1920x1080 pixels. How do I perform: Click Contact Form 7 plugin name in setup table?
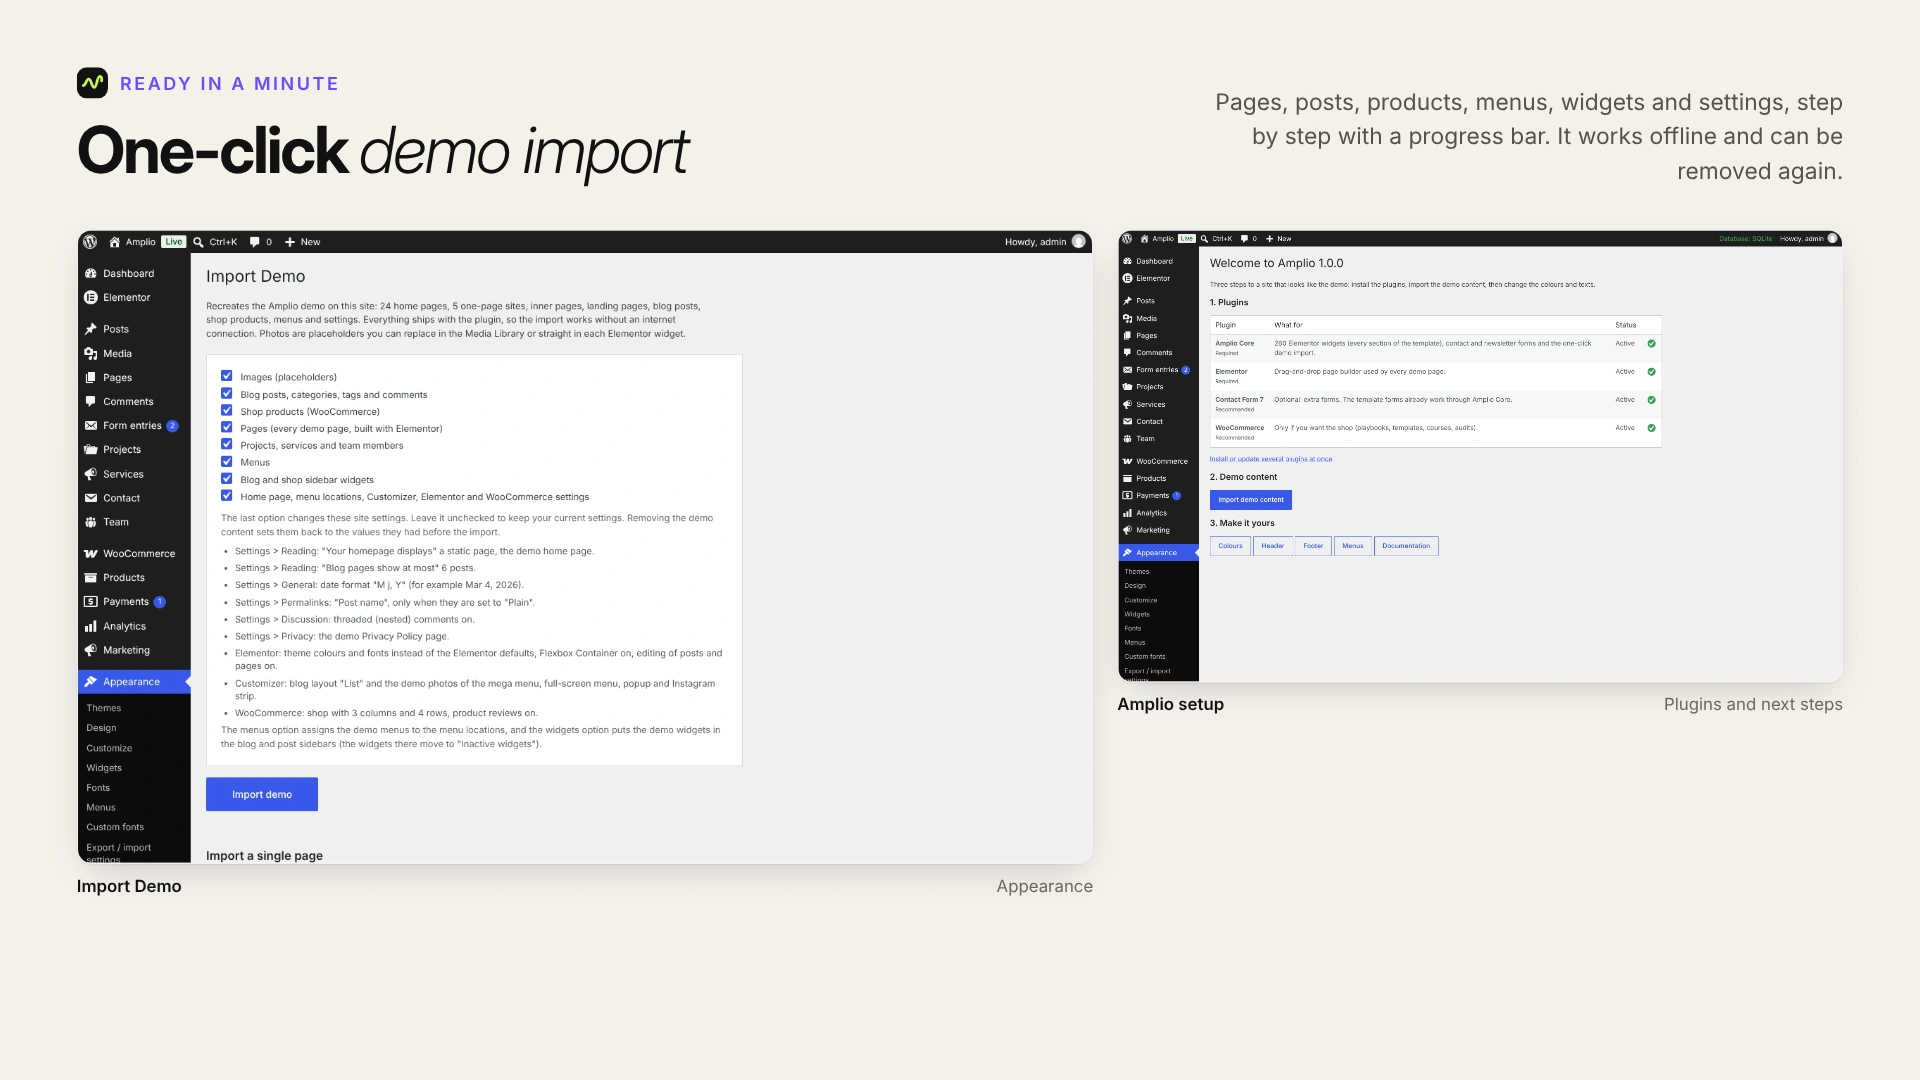click(1239, 400)
